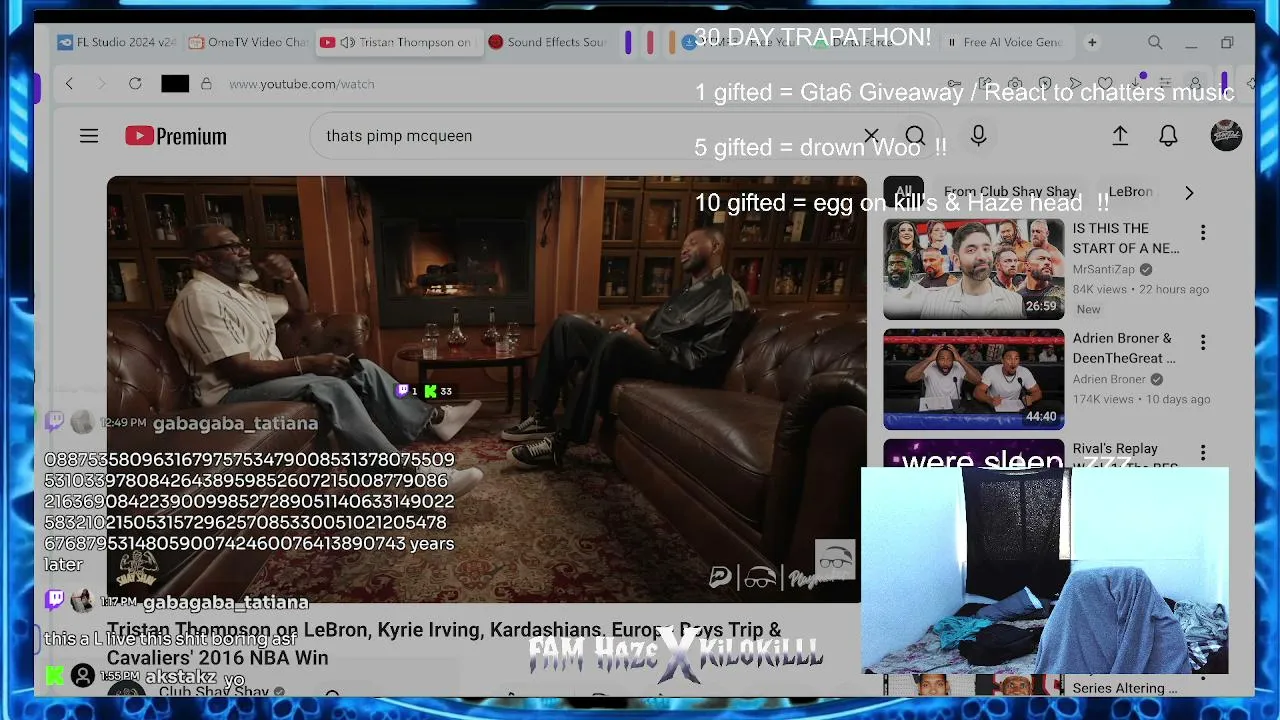Go back with the browser back arrow
The height and width of the screenshot is (720, 1280).
(69, 84)
